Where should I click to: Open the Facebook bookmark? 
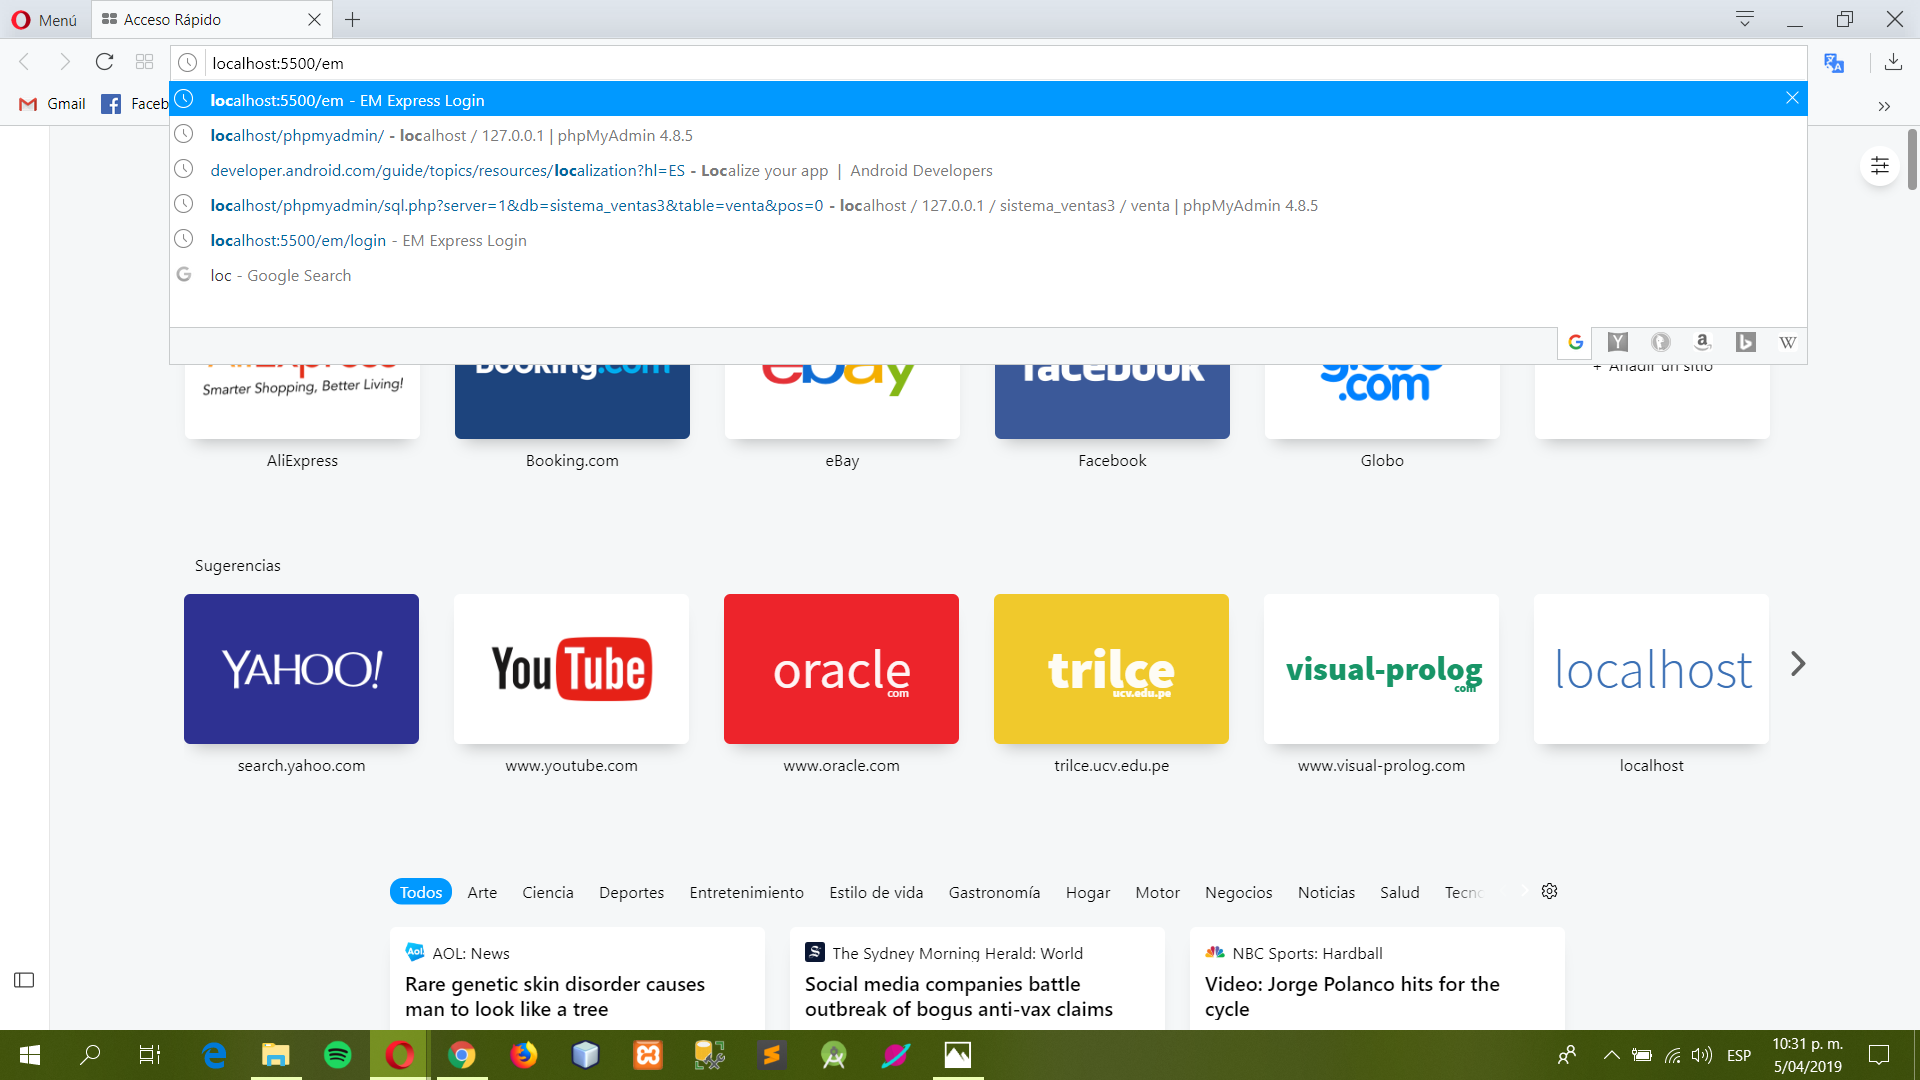pyautogui.click(x=135, y=104)
